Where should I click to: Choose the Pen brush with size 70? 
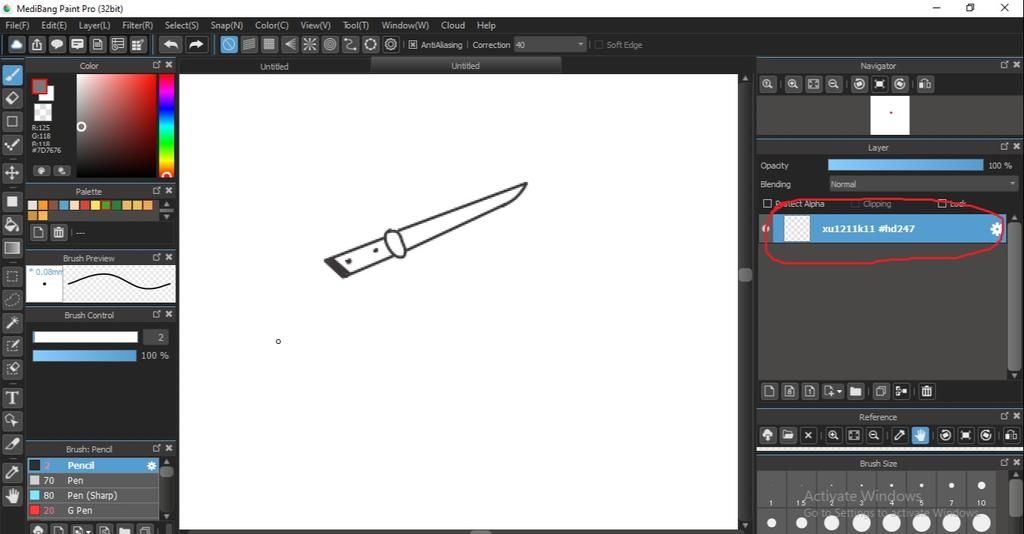click(93, 480)
